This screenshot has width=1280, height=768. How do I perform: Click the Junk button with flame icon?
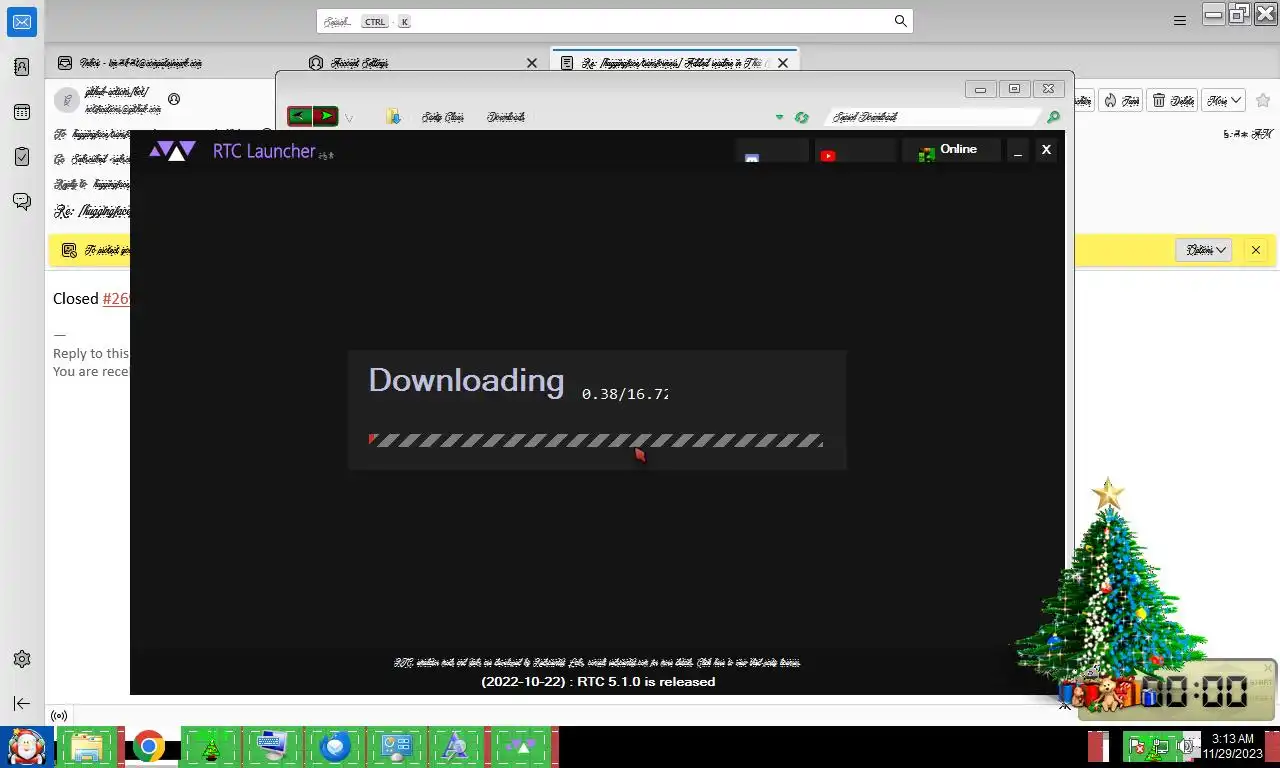(x=1120, y=100)
